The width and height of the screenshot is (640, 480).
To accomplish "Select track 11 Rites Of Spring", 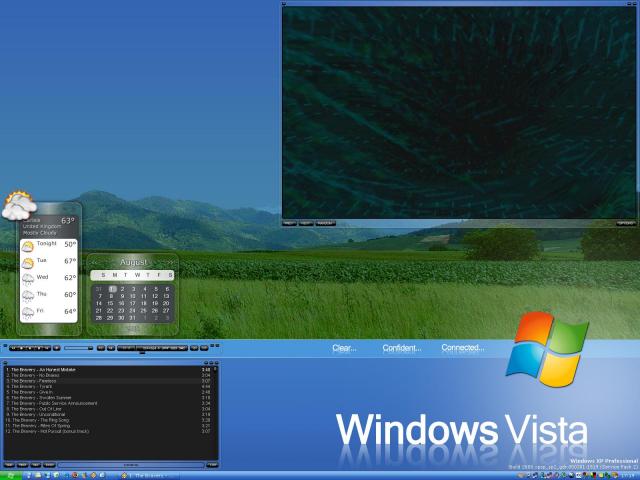I will (x=108, y=426).
